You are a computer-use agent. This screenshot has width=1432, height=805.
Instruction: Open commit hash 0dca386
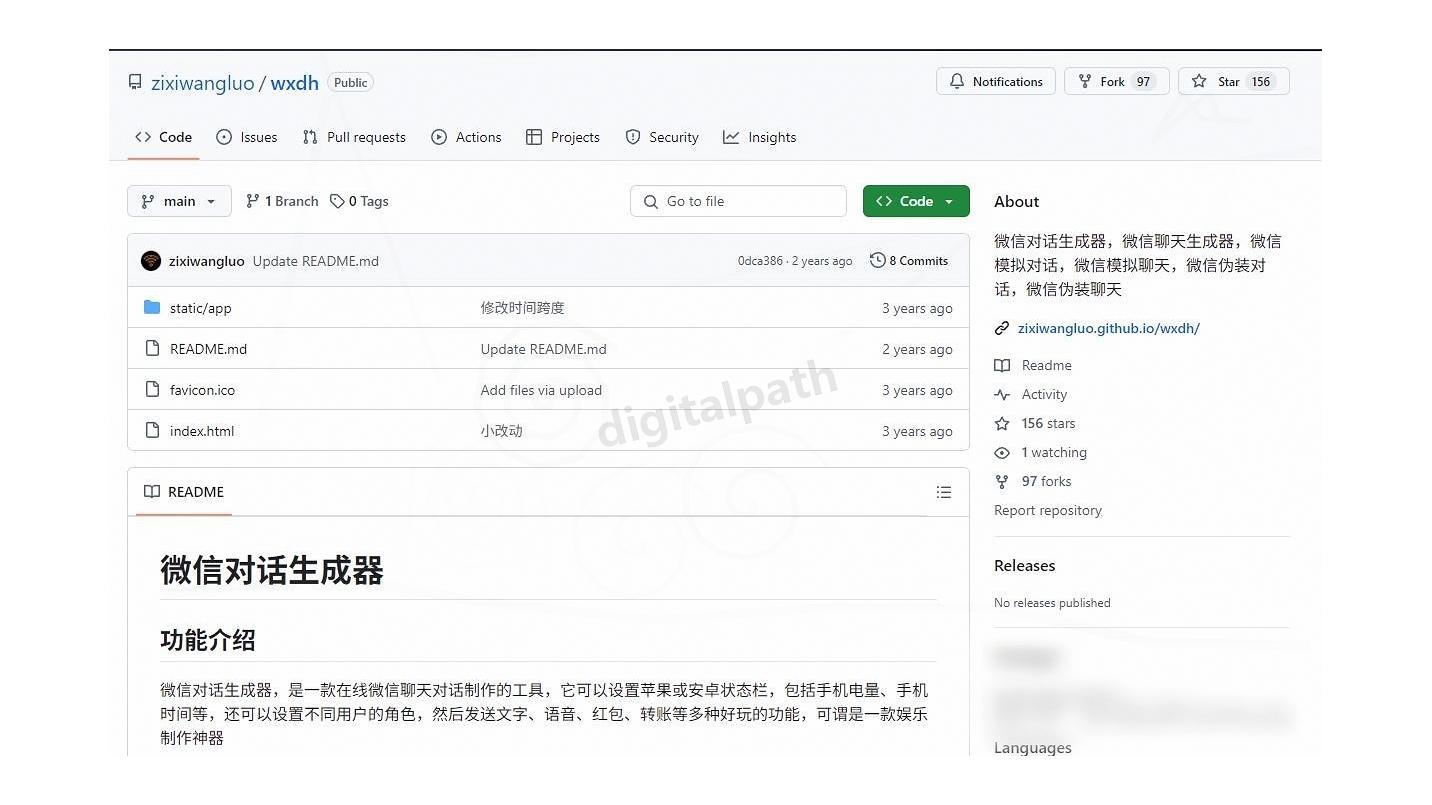760,261
